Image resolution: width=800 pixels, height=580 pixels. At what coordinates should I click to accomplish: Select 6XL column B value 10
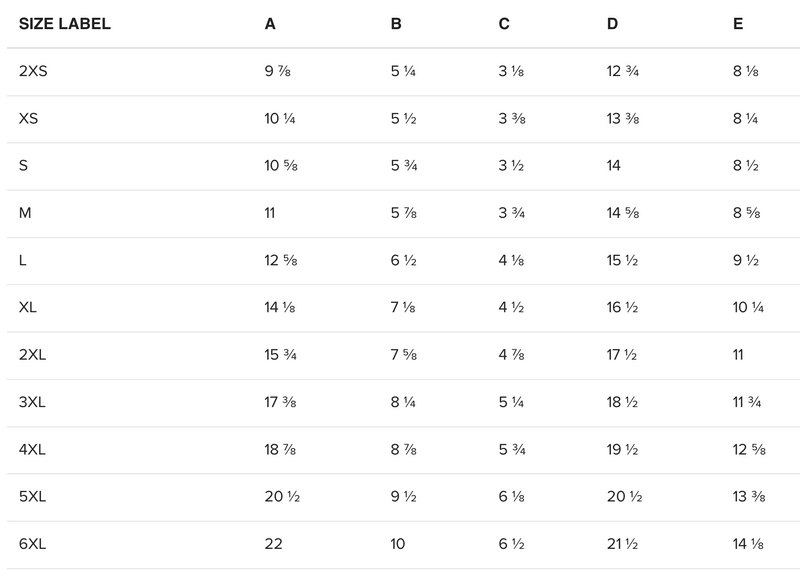click(x=399, y=544)
